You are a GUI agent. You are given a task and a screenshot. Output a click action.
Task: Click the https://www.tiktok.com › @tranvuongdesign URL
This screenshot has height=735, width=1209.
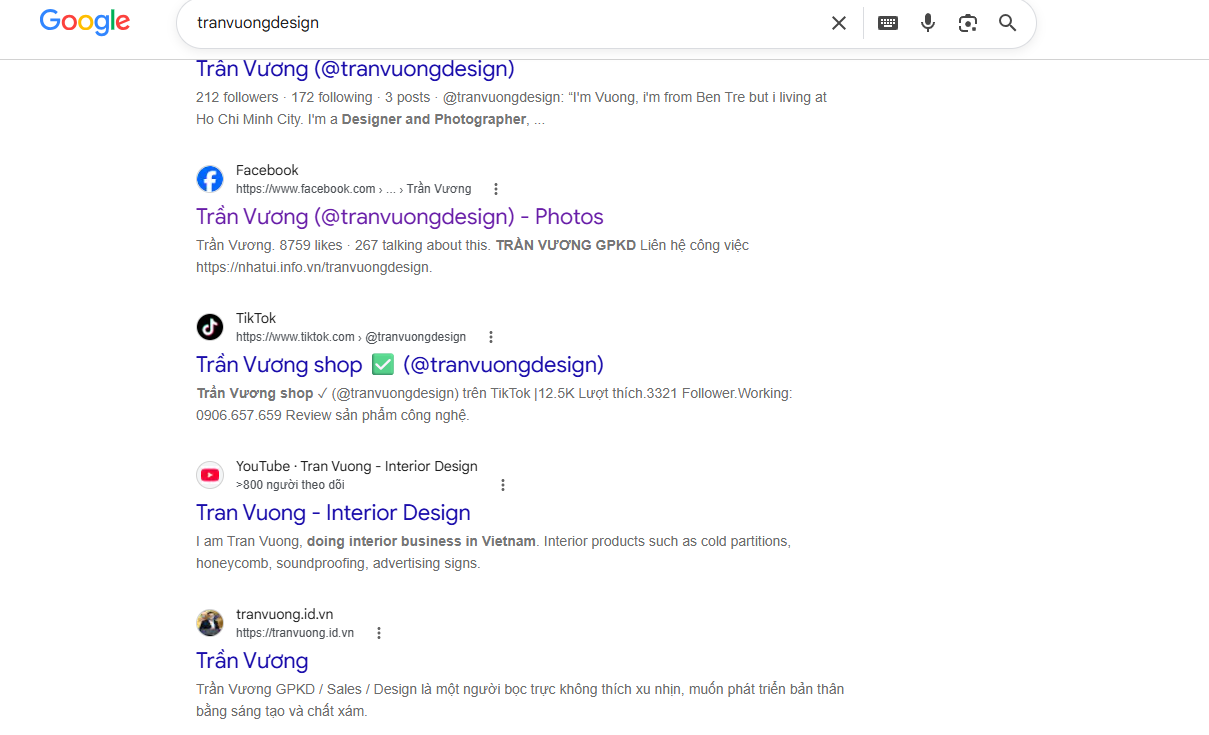click(351, 337)
